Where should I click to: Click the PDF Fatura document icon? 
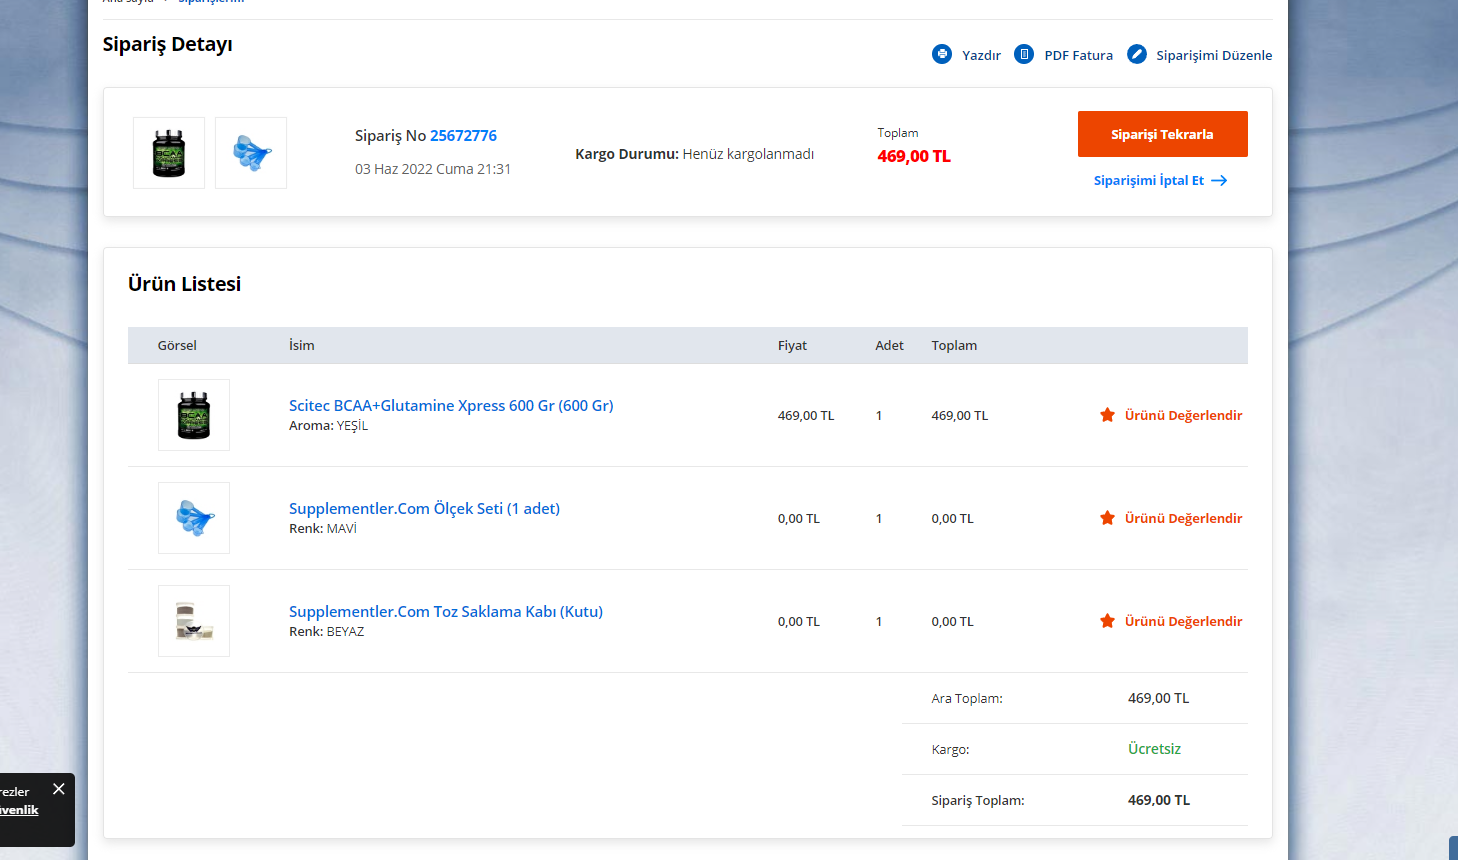[x=1024, y=54]
